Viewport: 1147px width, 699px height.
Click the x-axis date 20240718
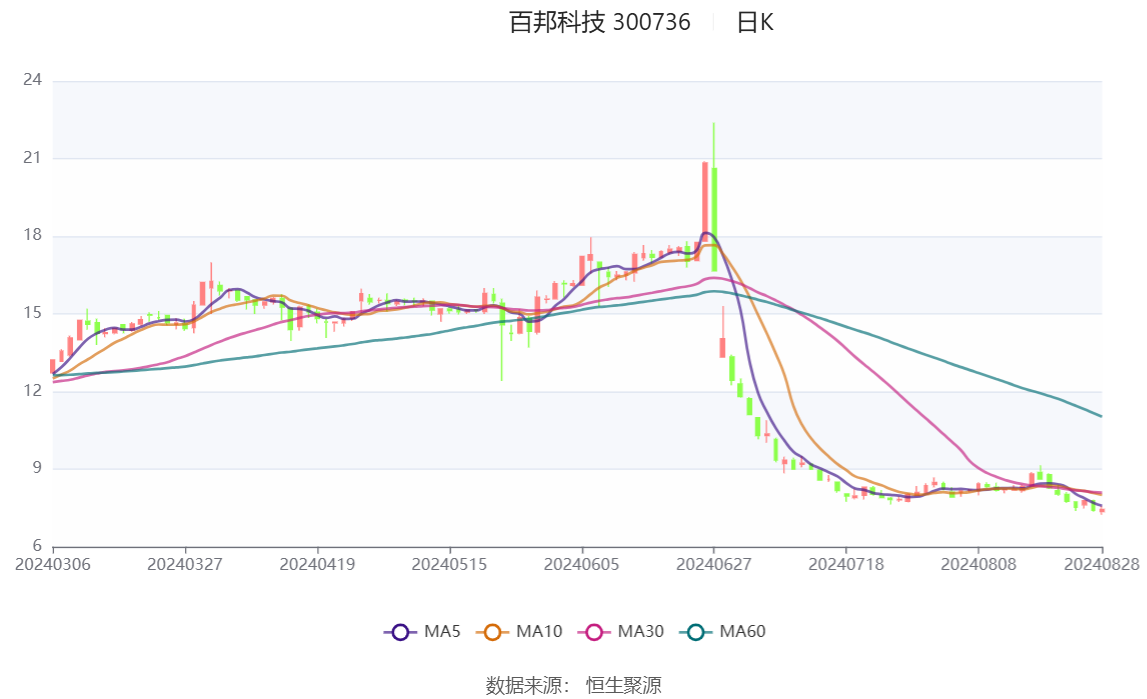pos(846,564)
